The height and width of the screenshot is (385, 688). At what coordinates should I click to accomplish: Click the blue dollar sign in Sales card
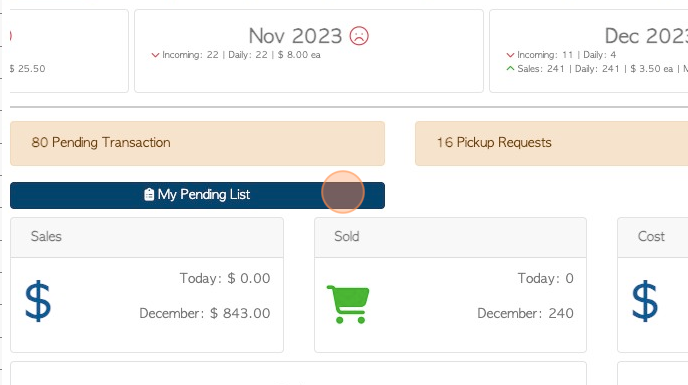pyautogui.click(x=38, y=301)
